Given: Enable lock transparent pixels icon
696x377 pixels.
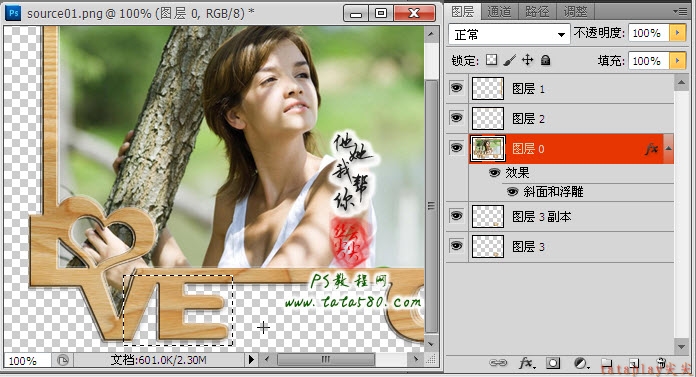Looking at the screenshot, I should [x=491, y=60].
